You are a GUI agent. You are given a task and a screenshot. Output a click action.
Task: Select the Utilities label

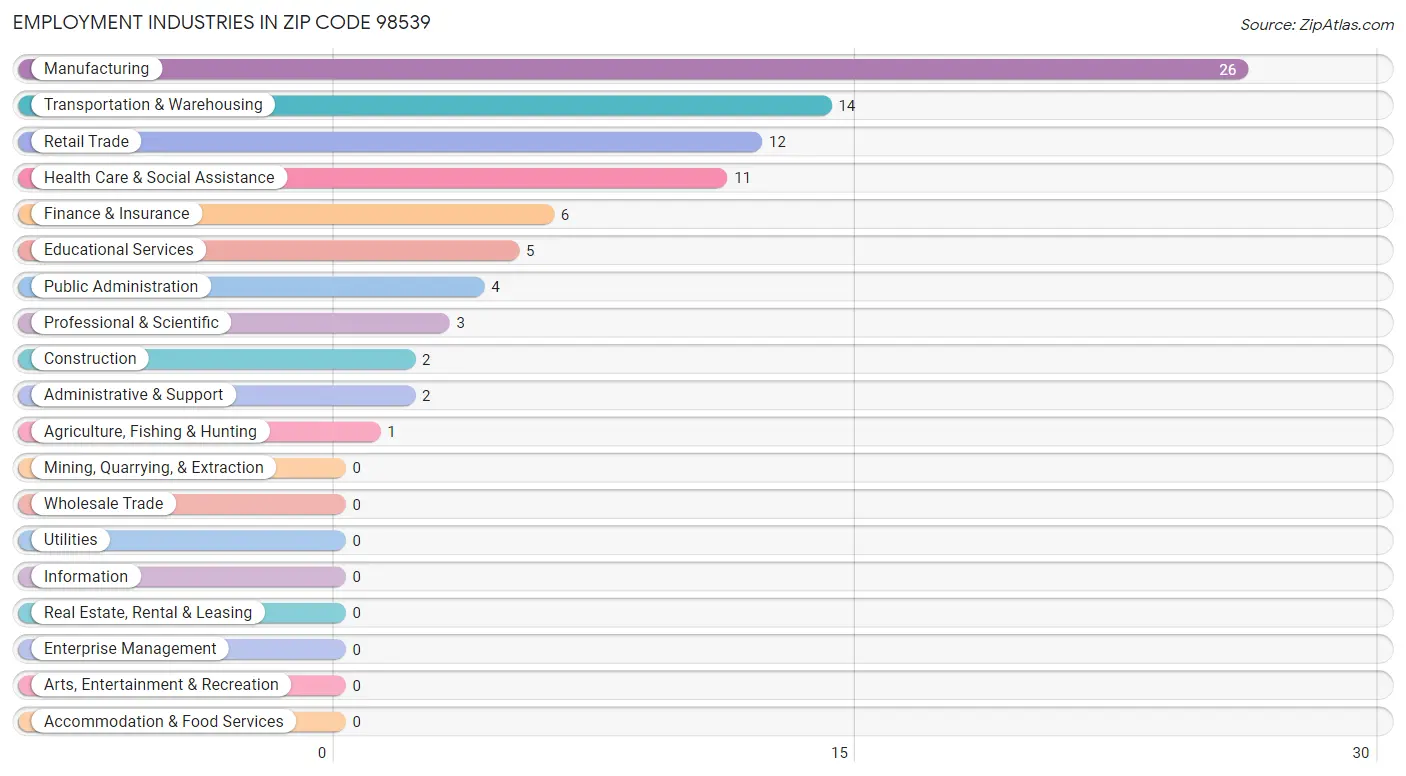pos(71,540)
